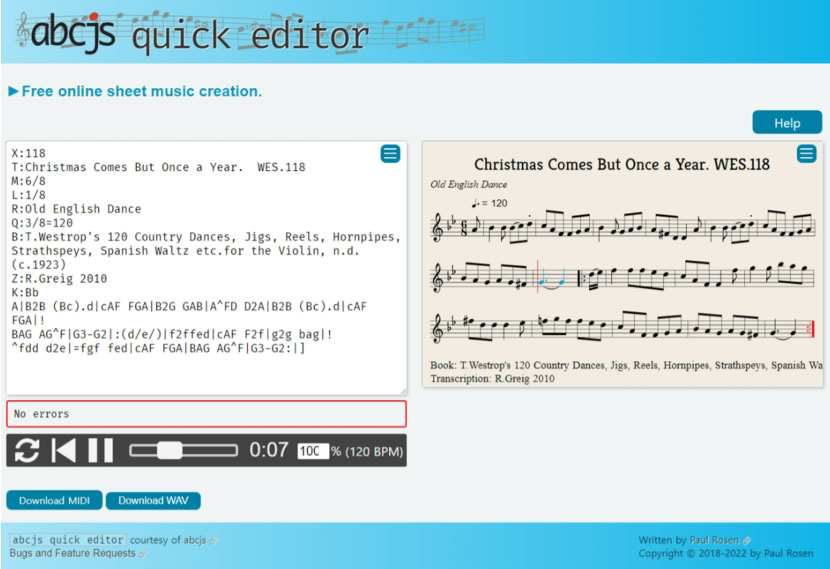Image resolution: width=830 pixels, height=569 pixels.
Task: Click the tempo percentage input field
Action: point(312,451)
